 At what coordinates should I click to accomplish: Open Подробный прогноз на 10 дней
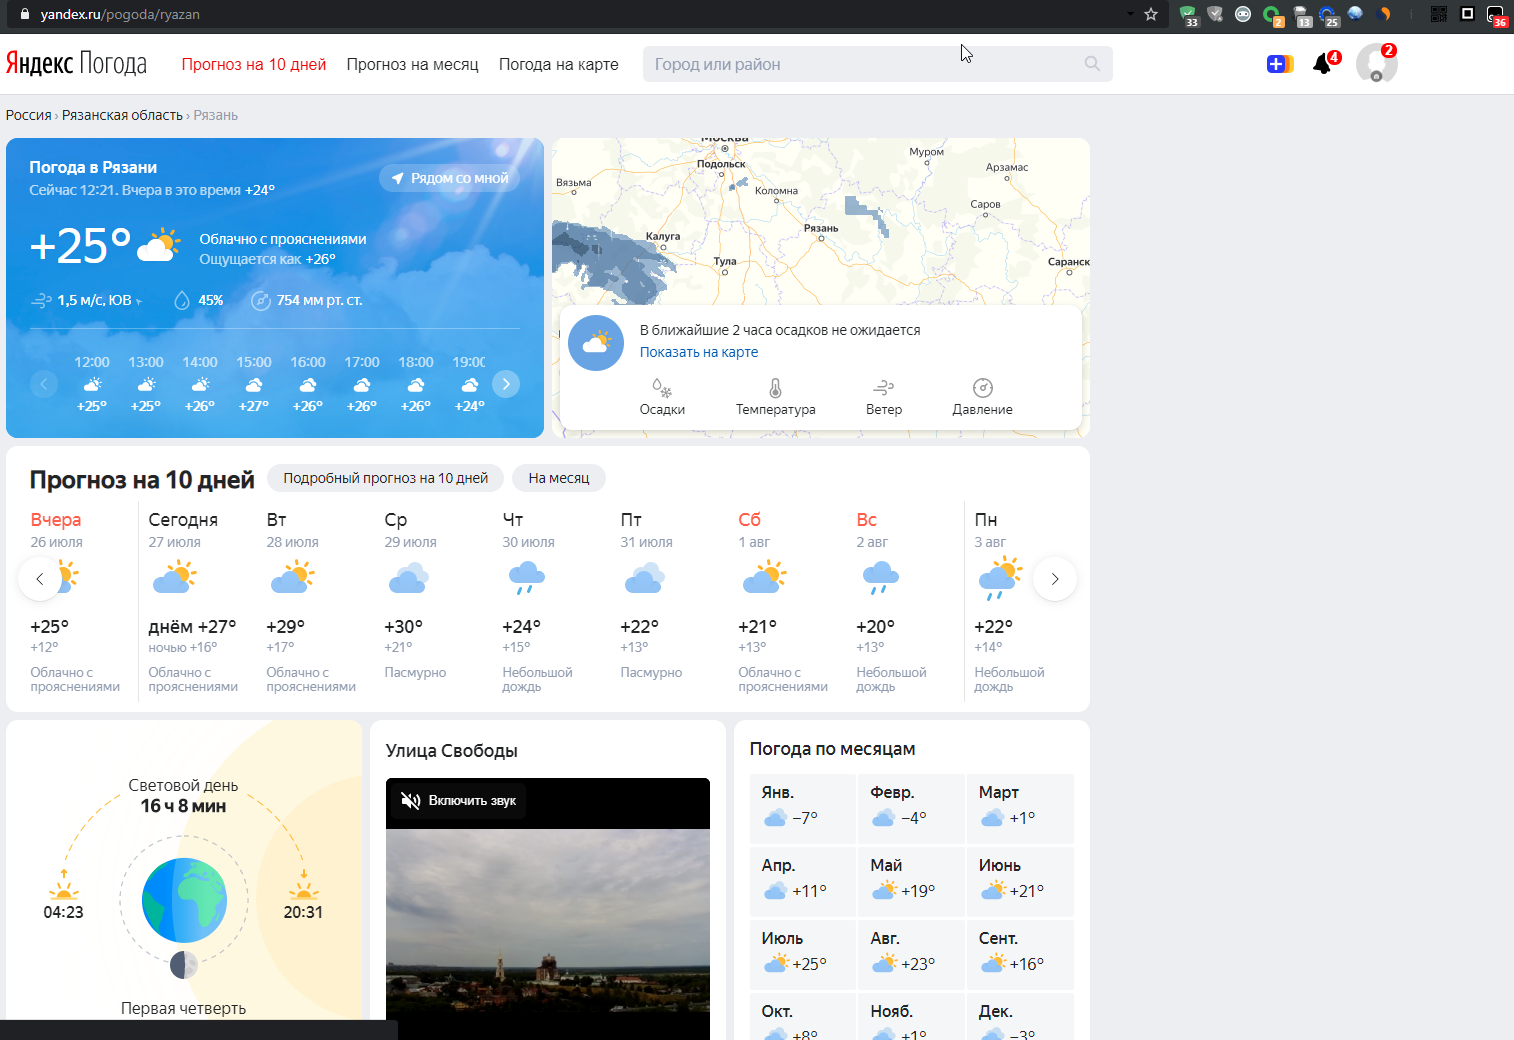385,478
